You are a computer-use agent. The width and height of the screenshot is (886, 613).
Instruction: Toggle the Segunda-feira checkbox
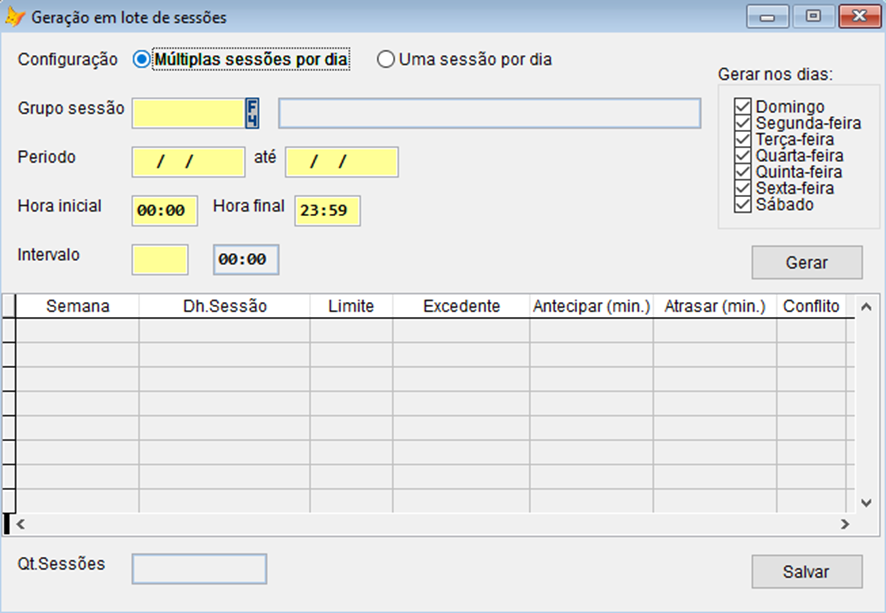[743, 123]
